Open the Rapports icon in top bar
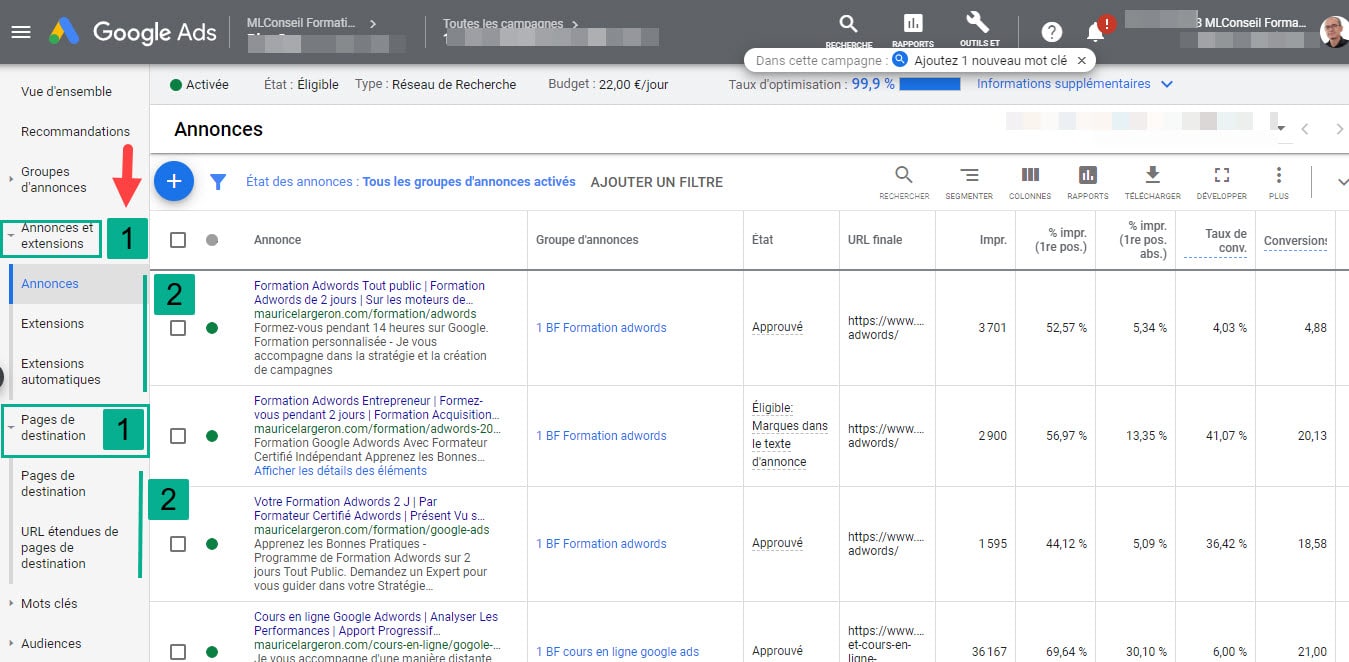Image resolution: width=1349 pixels, height=662 pixels. pyautogui.click(x=913, y=30)
